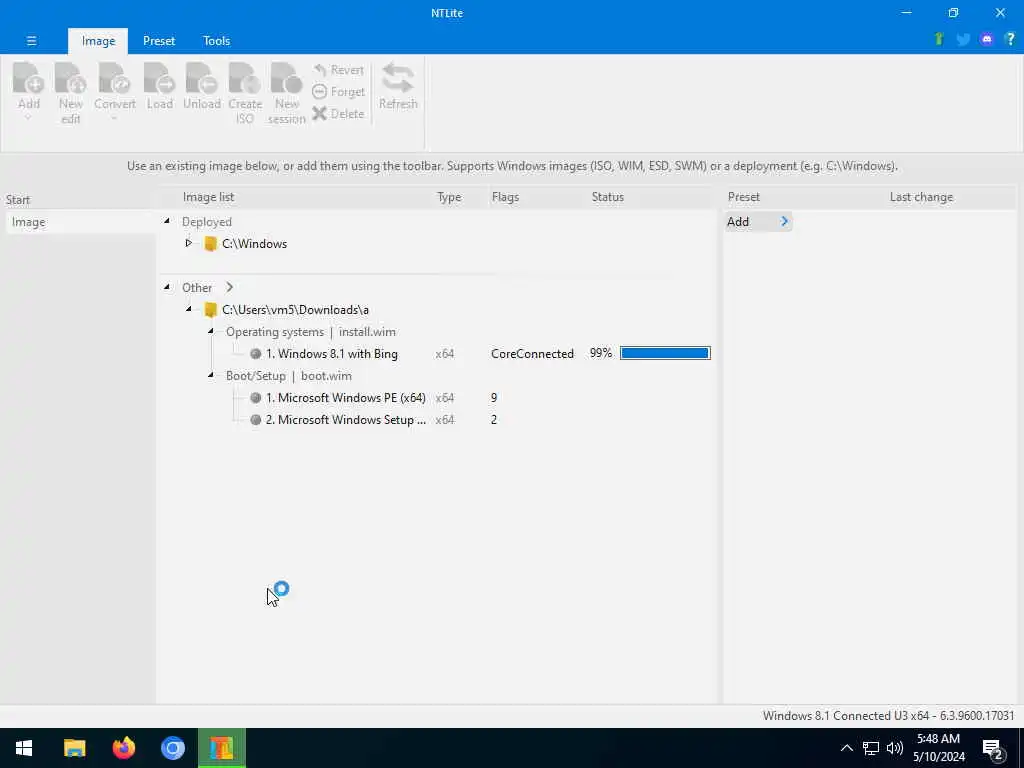This screenshot has height=768, width=1024.
Task: Open the notification center icon
Action: coord(993,749)
